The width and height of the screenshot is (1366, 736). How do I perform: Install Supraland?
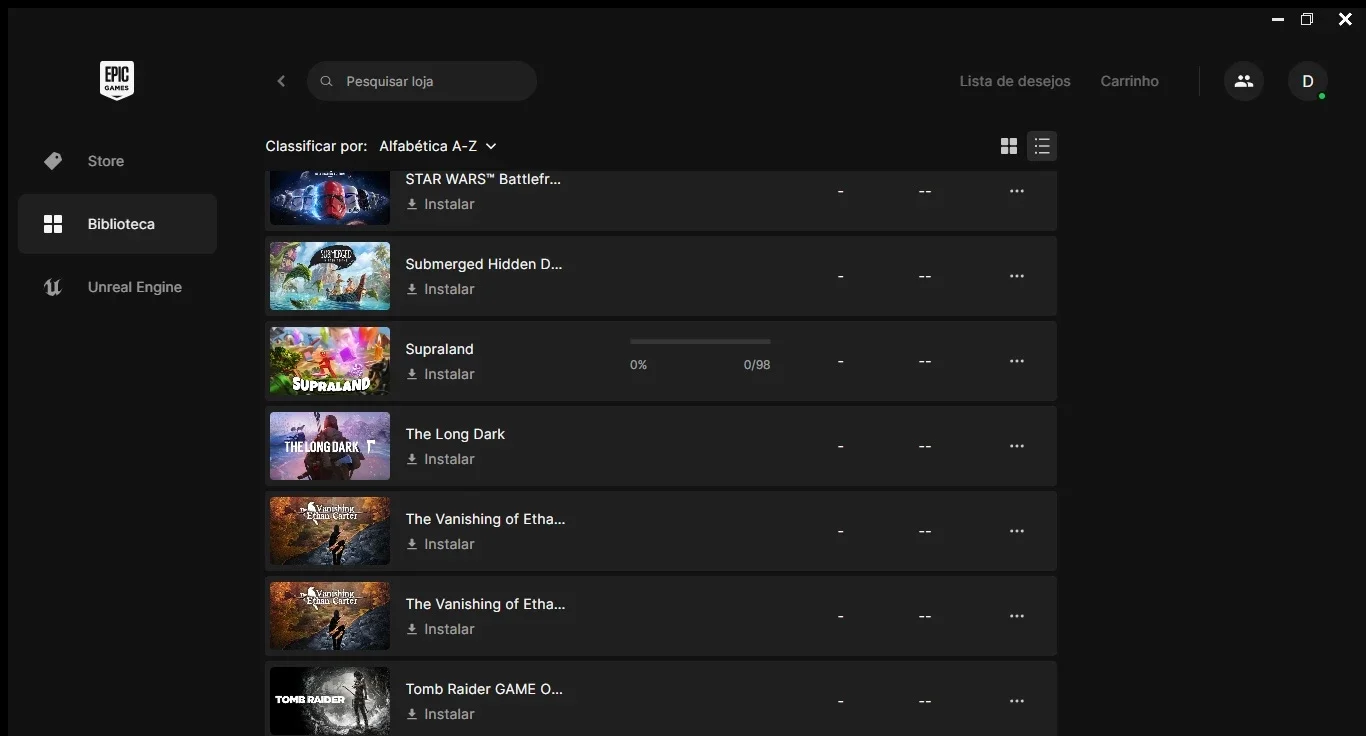pos(440,374)
